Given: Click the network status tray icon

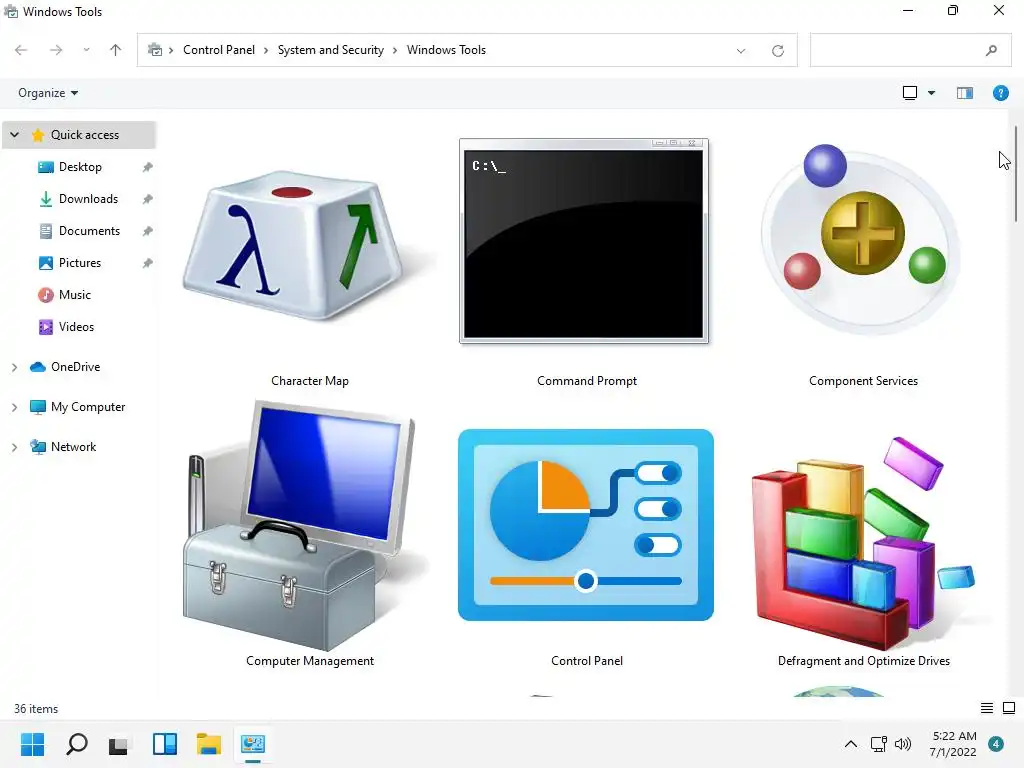Looking at the screenshot, I should 878,744.
